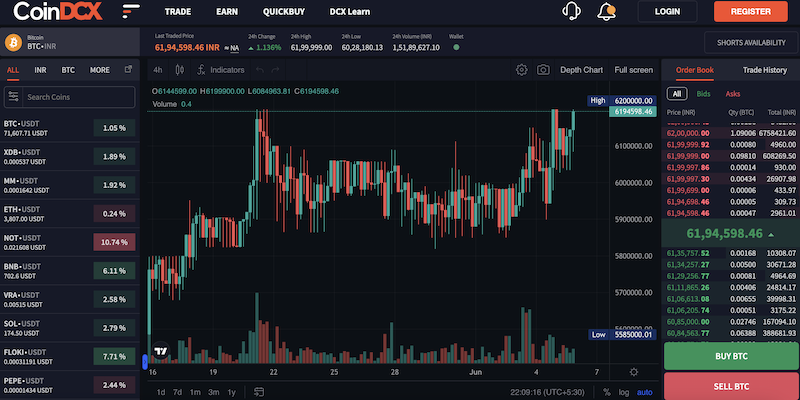Select the PEPE•USDT market row
The height and width of the screenshot is (400, 800).
[69, 385]
